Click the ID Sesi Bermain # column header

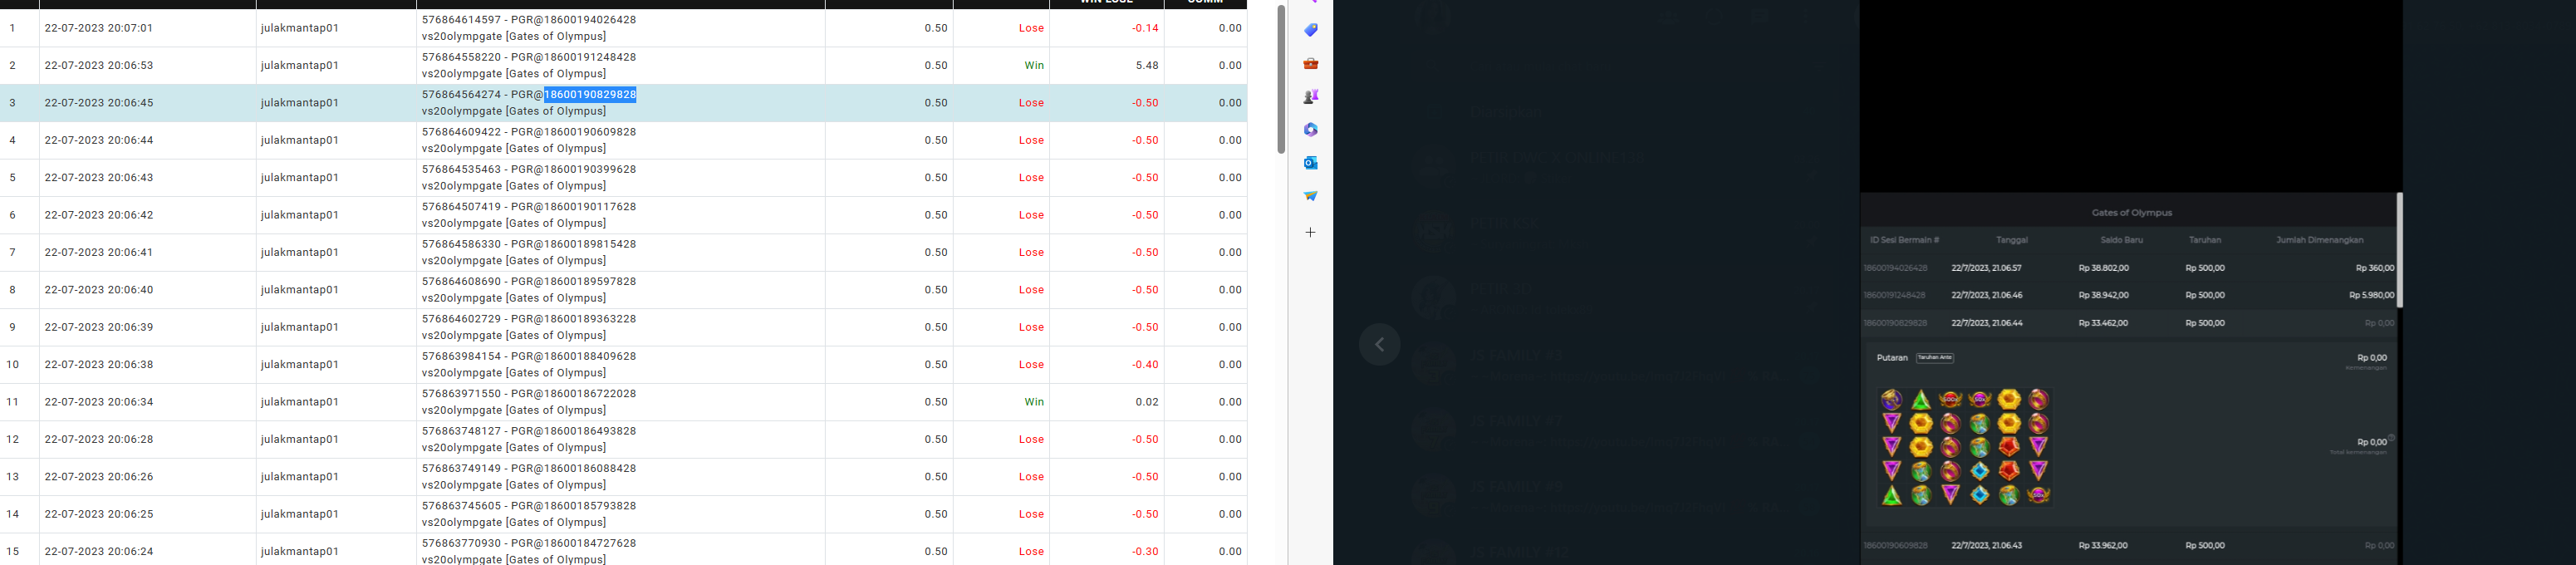click(x=1904, y=240)
